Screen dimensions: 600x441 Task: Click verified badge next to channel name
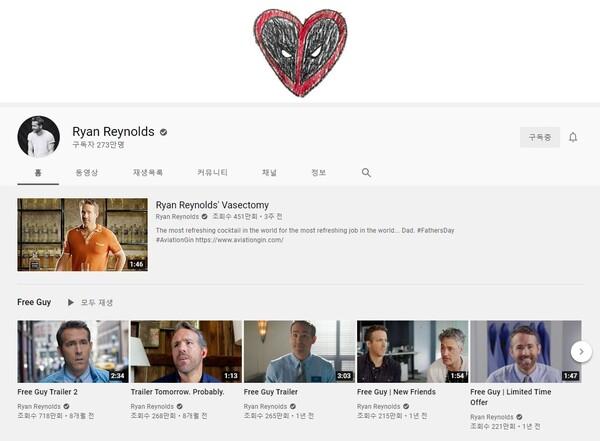(x=163, y=132)
